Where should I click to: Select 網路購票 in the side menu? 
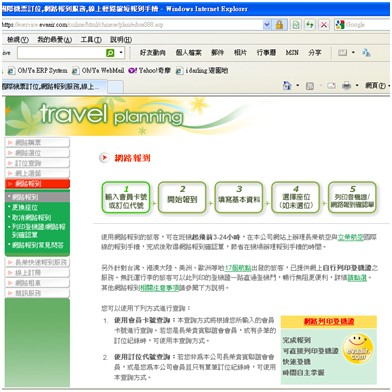37,143
